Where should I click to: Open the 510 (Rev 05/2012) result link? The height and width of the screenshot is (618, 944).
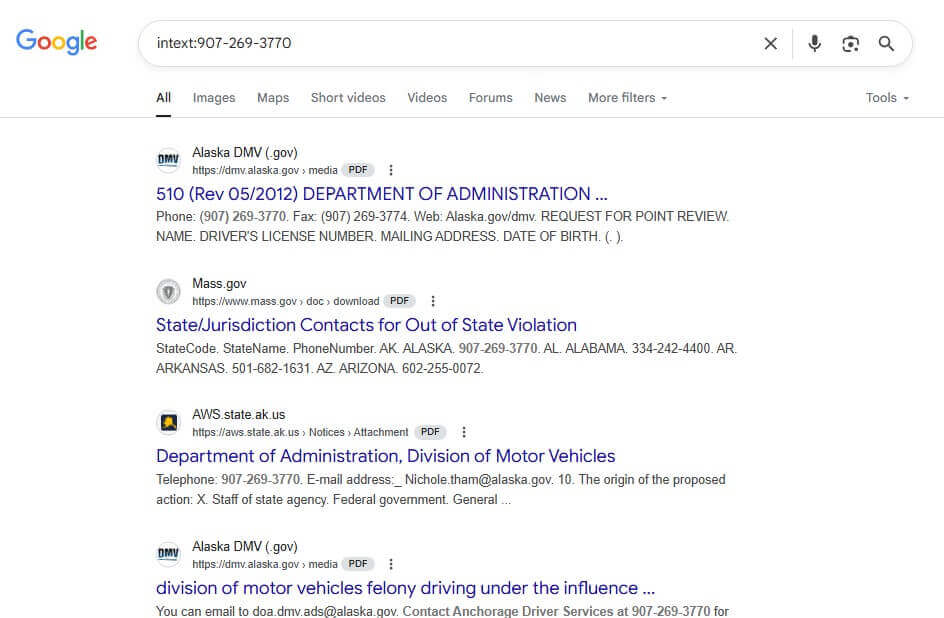pos(382,194)
